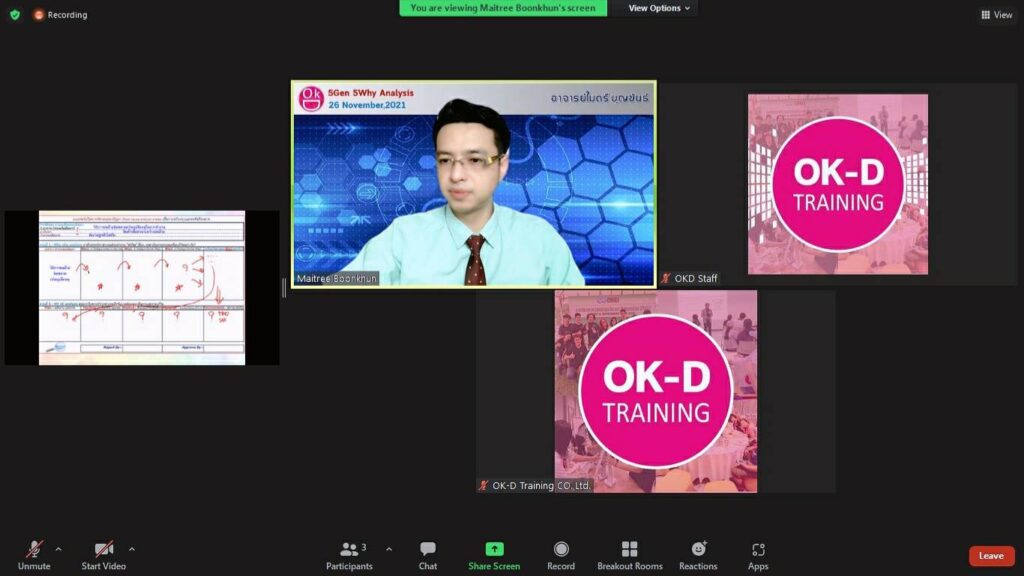This screenshot has height=576, width=1024.
Task: Click the green encryption shield icon
Action: coord(15,14)
